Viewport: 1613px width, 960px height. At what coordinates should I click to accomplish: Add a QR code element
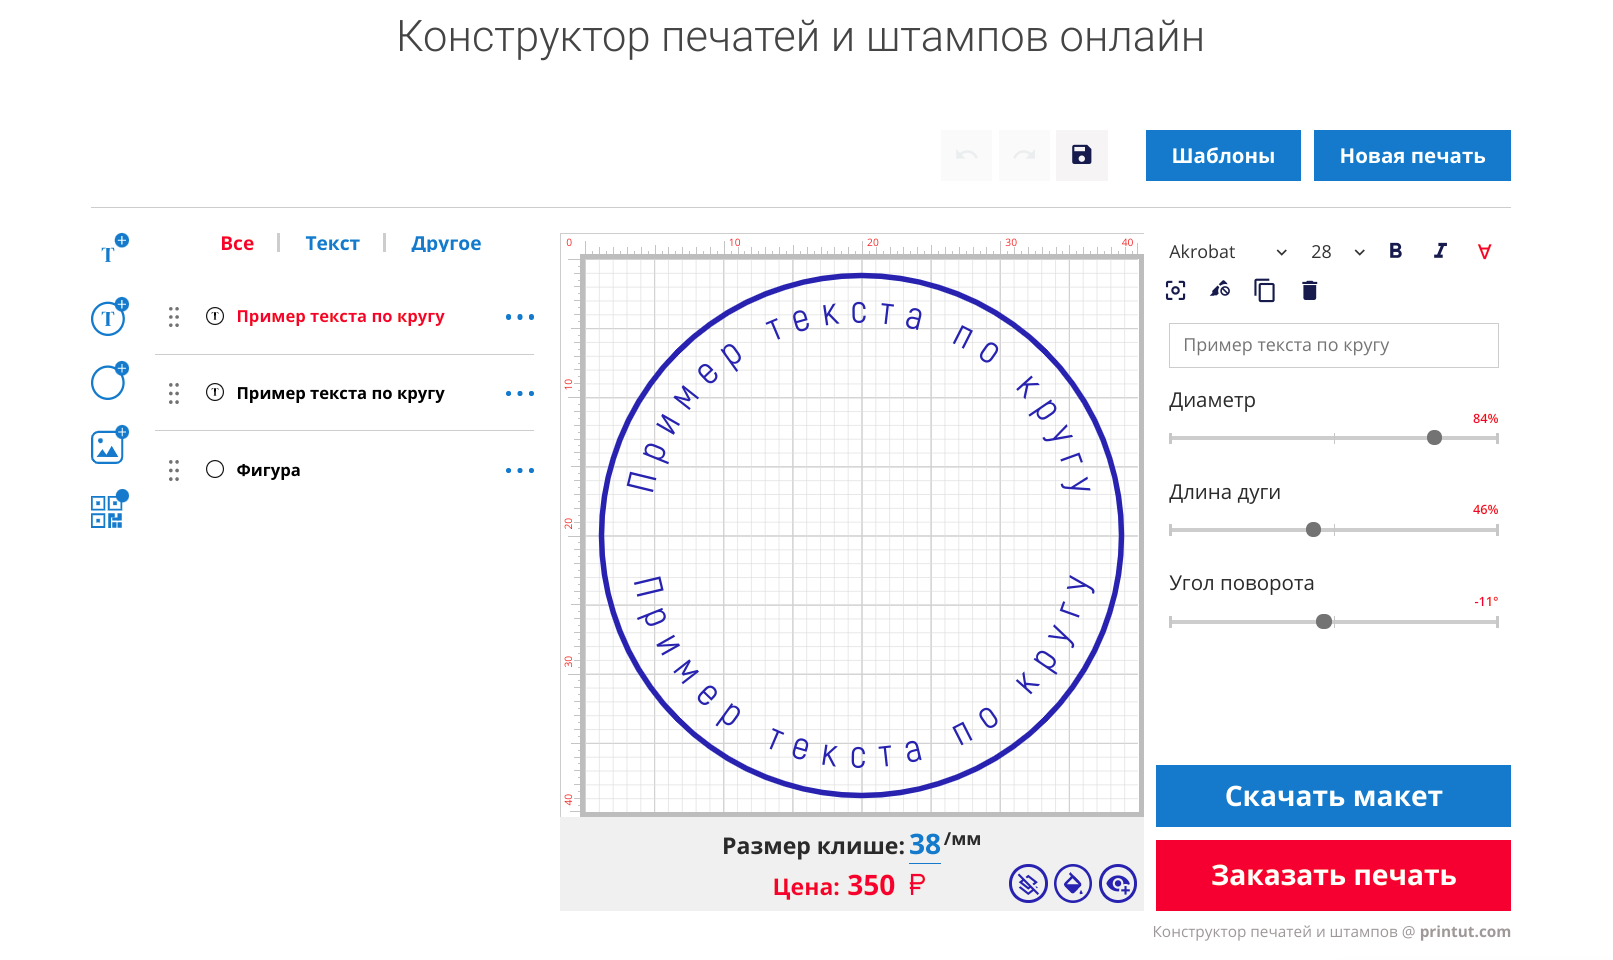click(x=107, y=511)
